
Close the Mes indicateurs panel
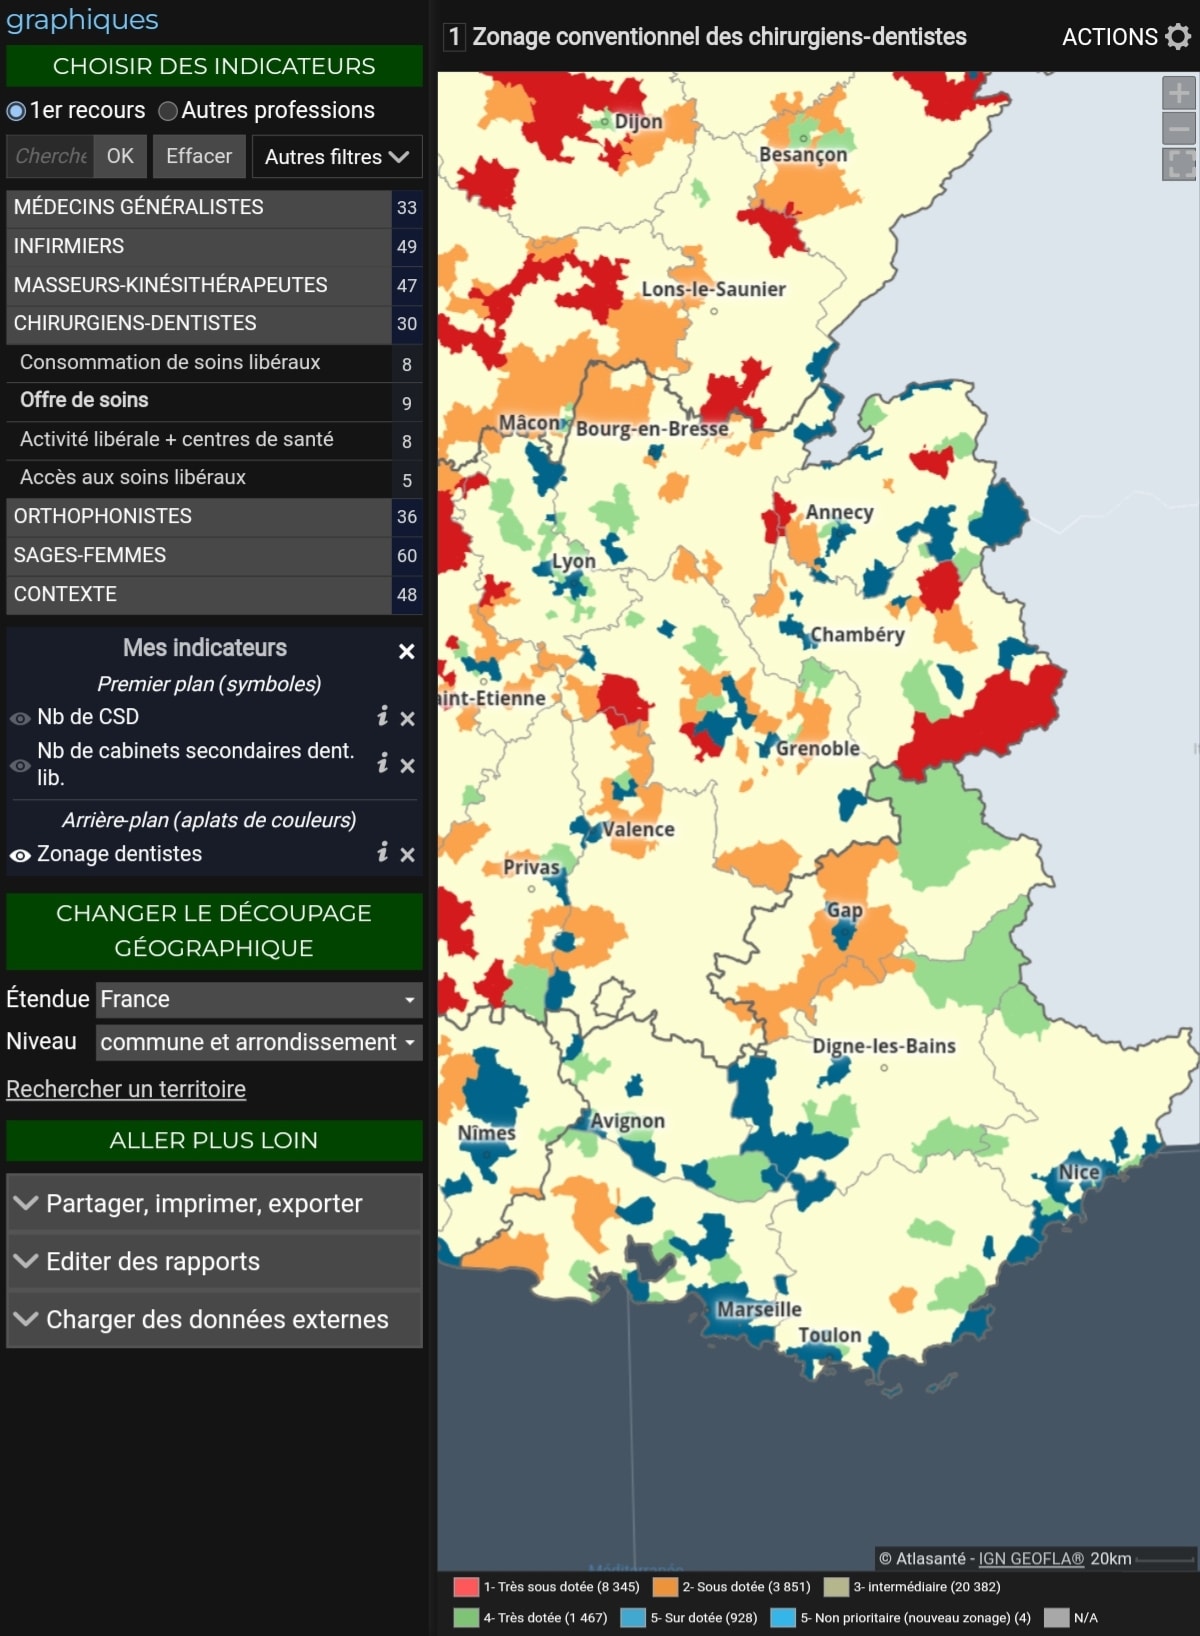point(406,651)
